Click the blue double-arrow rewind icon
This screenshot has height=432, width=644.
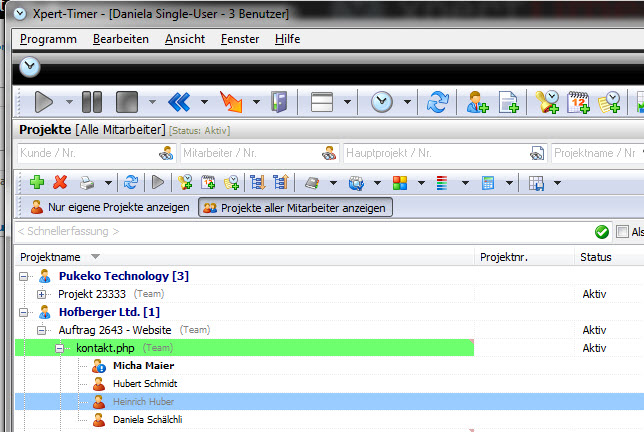point(179,102)
